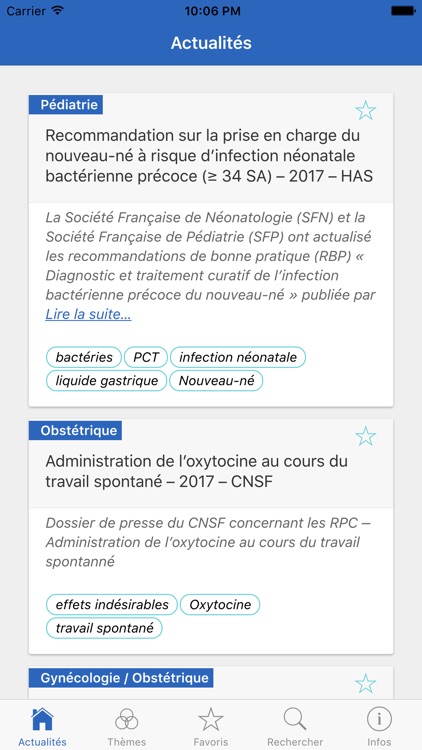Image resolution: width=422 pixels, height=750 pixels.
Task: Select the 'bactéries' tag
Action: pos(84,357)
